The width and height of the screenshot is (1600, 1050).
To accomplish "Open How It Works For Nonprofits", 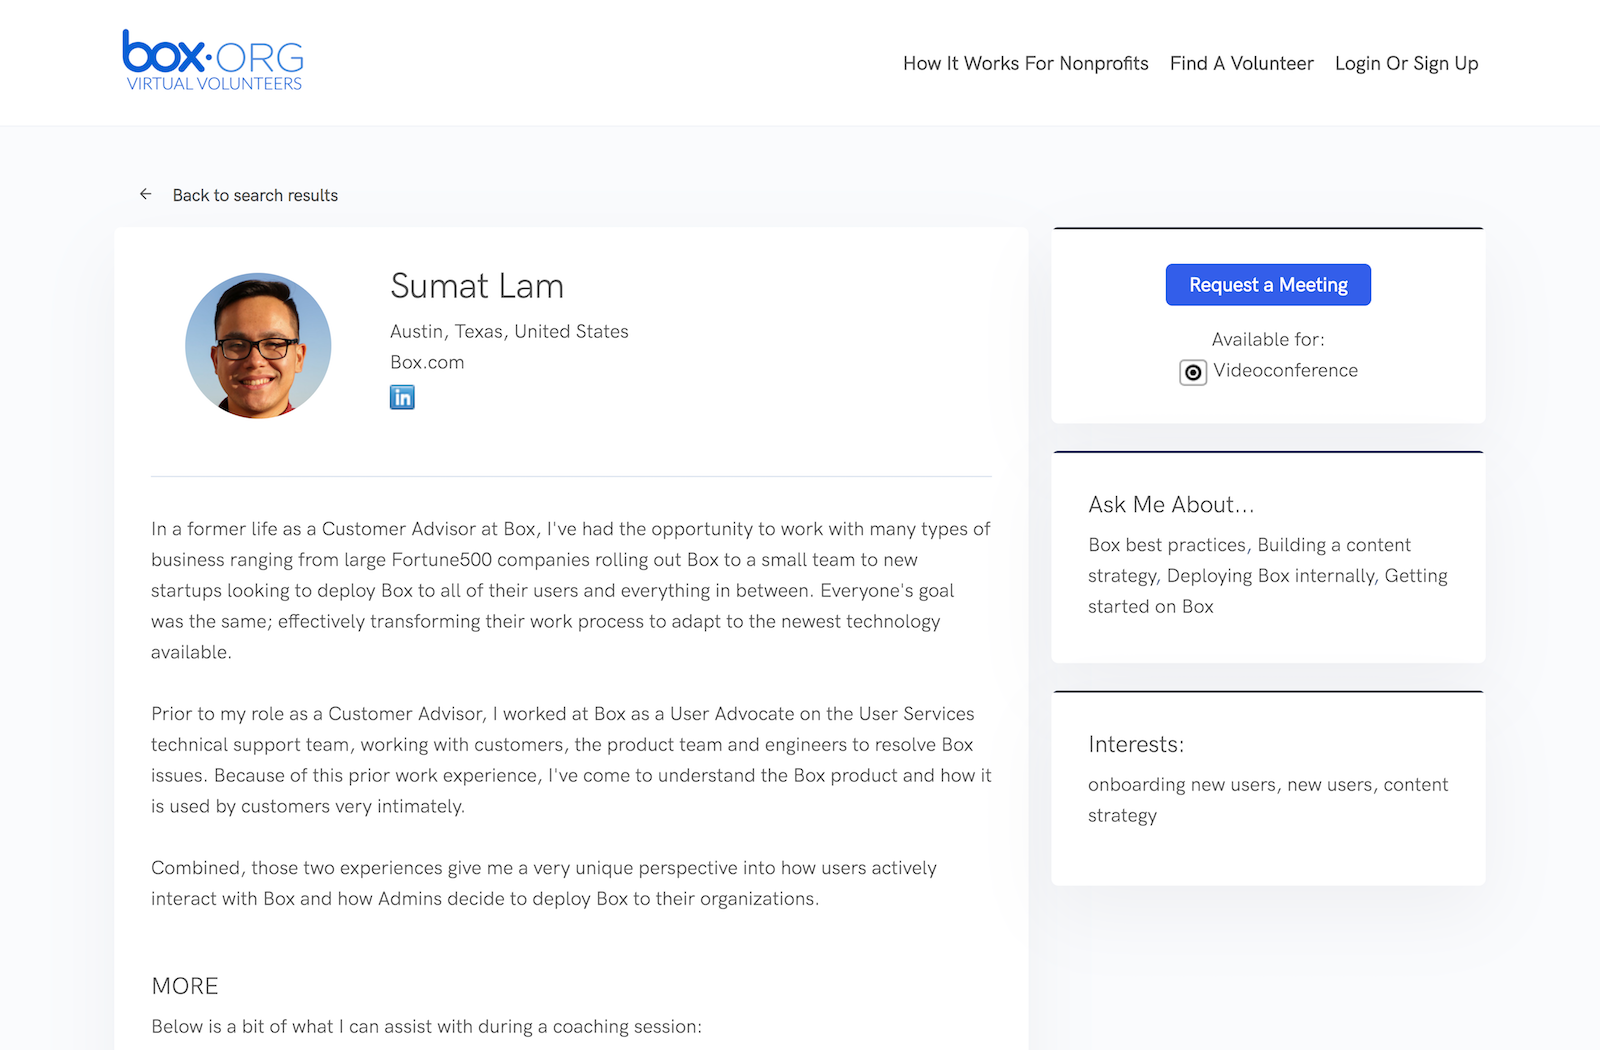I will [x=1026, y=63].
